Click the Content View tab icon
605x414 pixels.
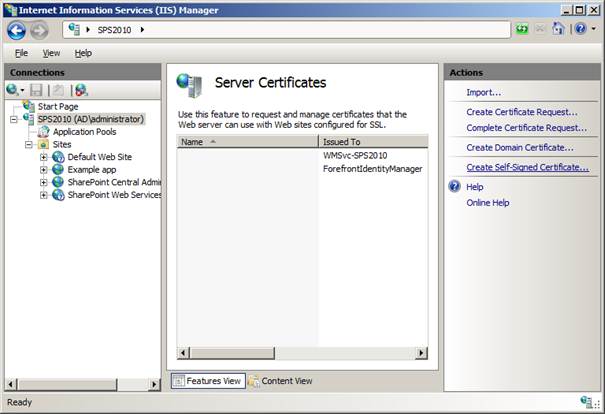tap(254, 381)
